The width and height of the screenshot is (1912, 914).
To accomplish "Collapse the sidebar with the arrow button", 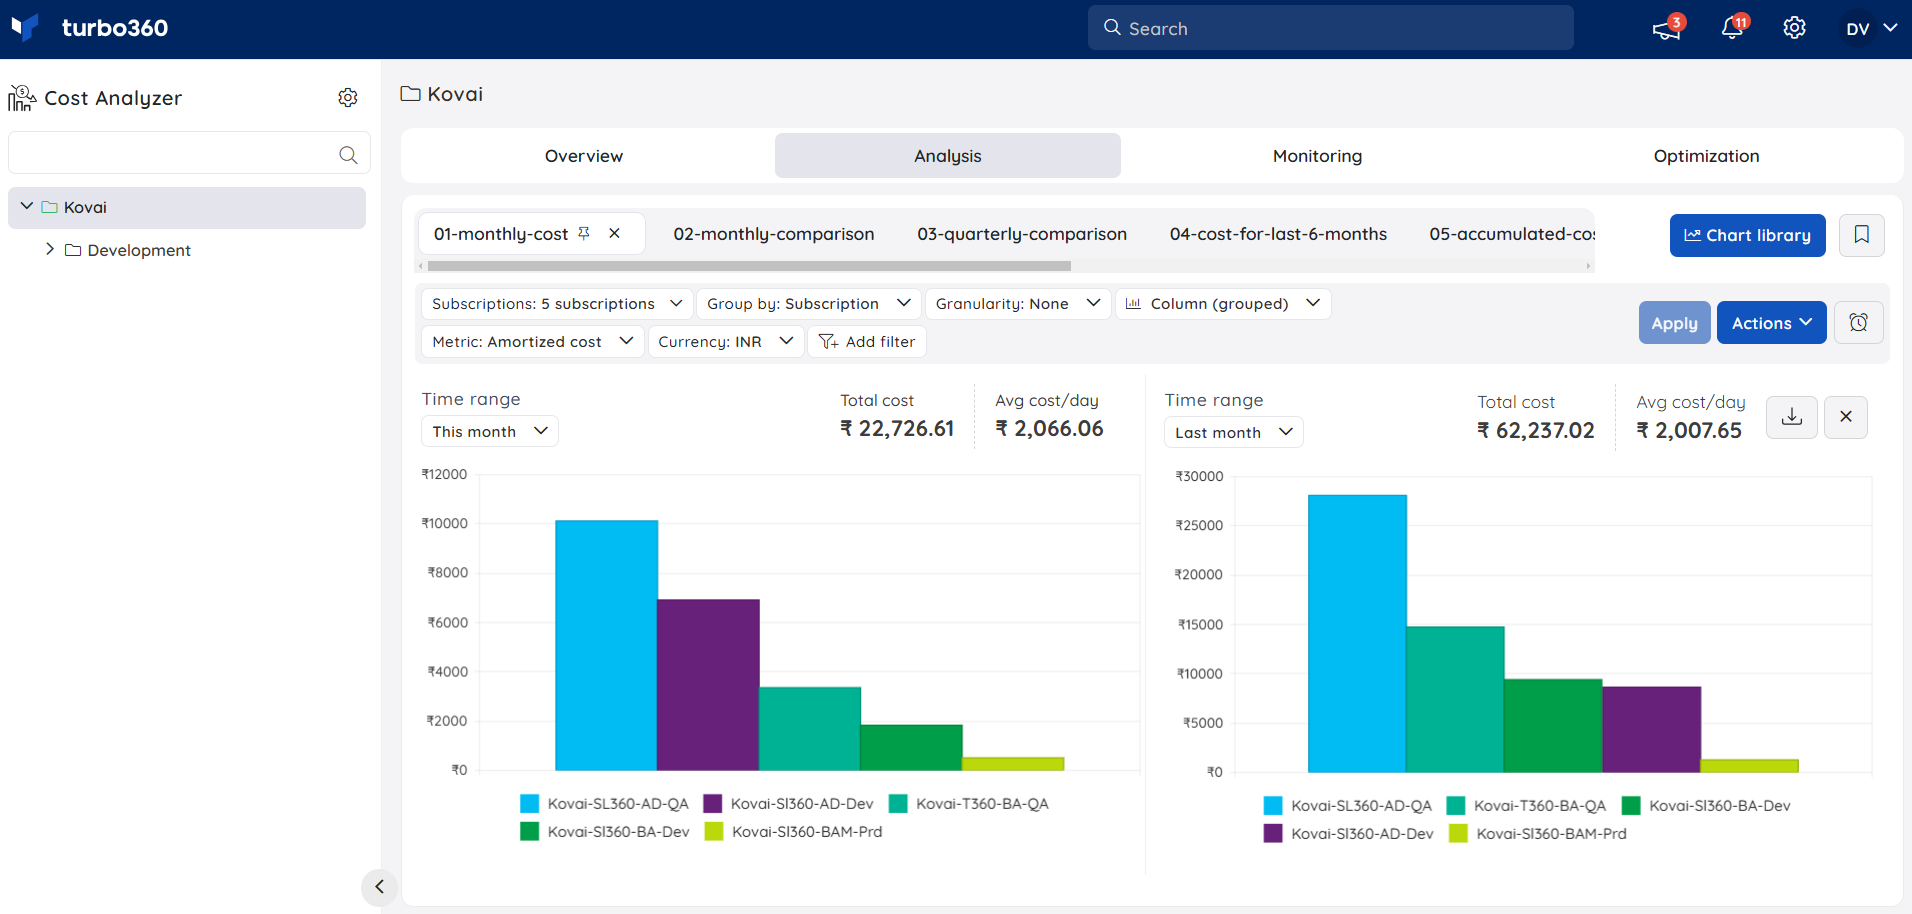I will 379,886.
